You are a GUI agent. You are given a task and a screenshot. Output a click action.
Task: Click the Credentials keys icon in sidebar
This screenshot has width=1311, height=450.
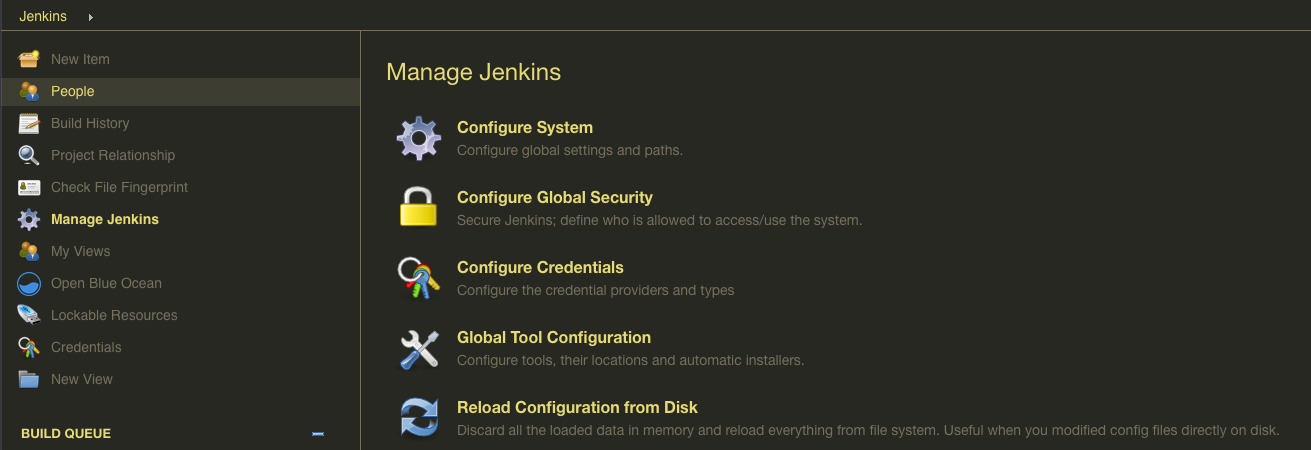[x=29, y=347]
